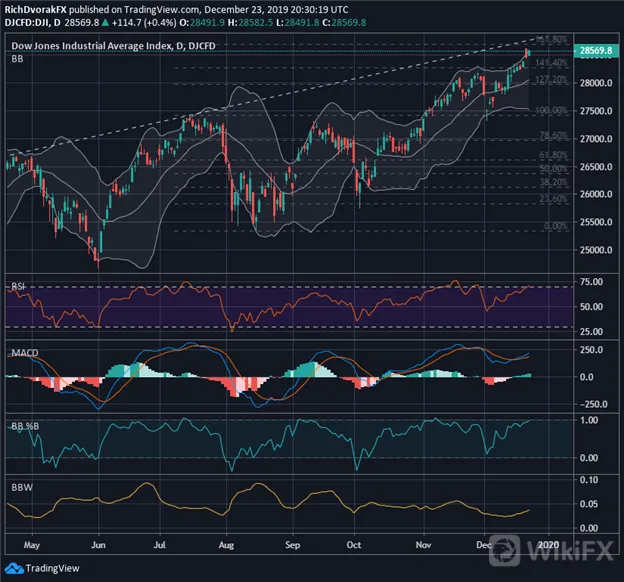Click the May label on time axis
The width and height of the screenshot is (624, 582).
(x=32, y=545)
